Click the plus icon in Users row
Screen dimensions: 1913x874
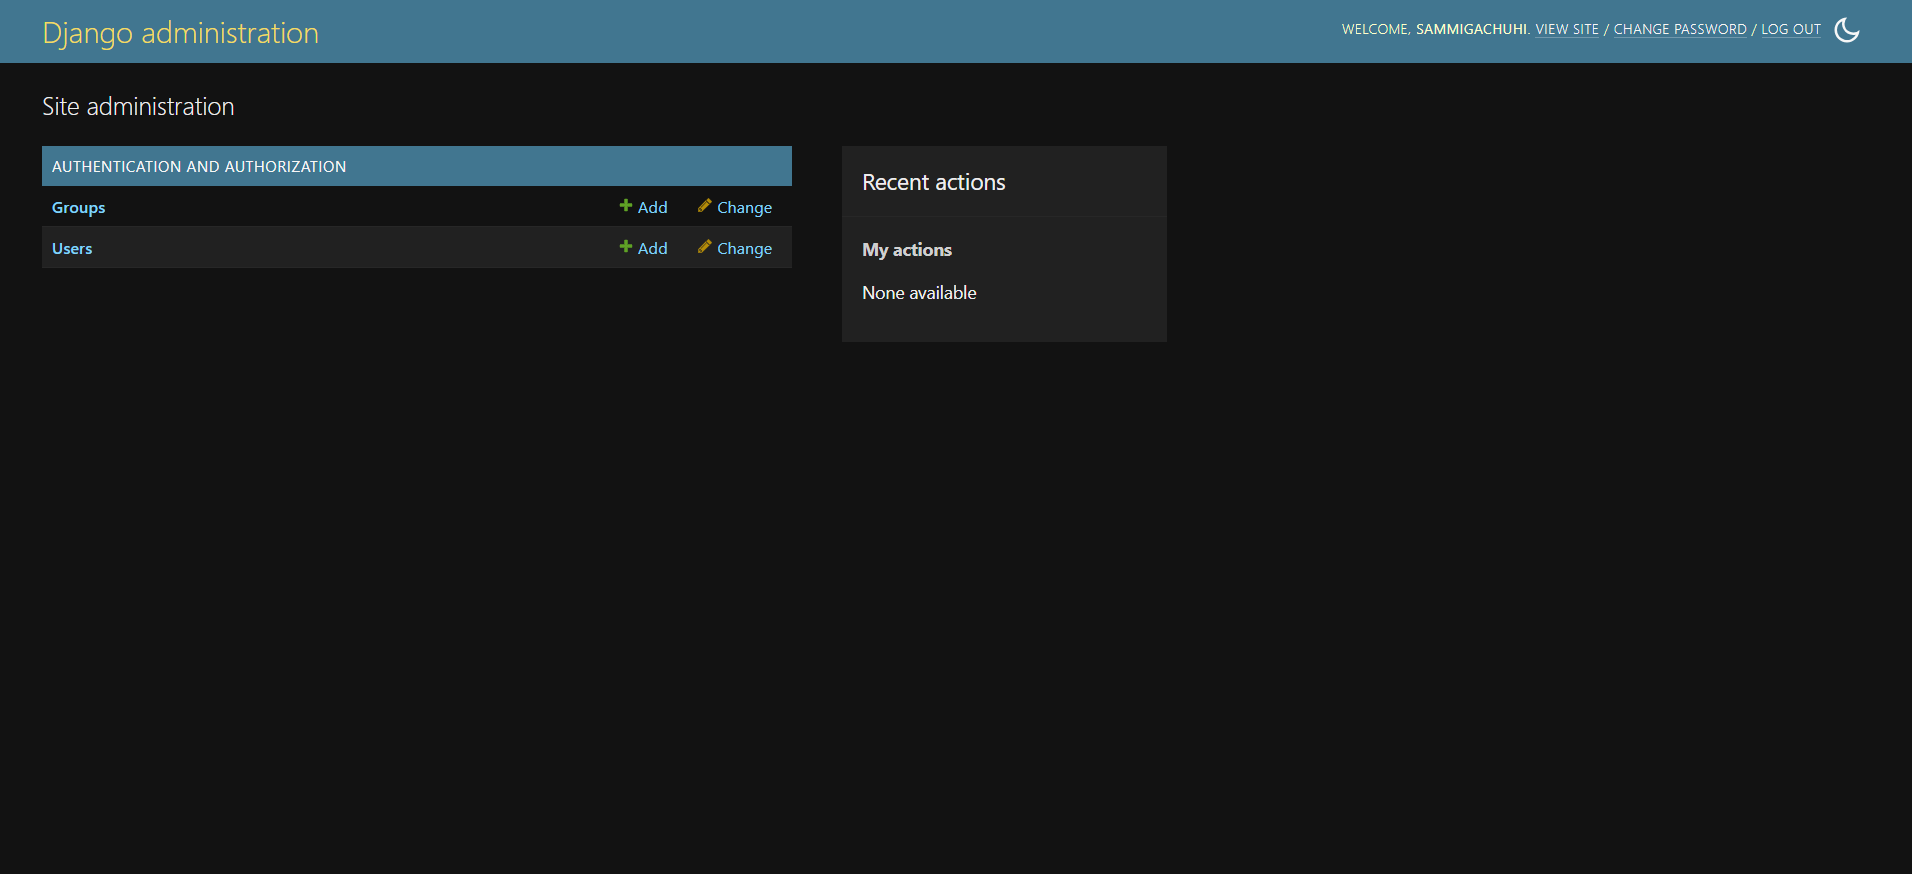pyautogui.click(x=626, y=247)
